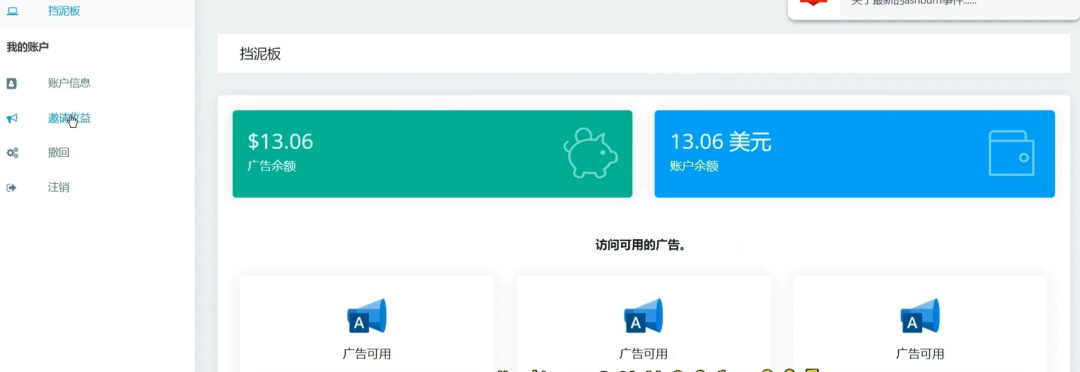Click the right card's 广告可用 label
This screenshot has width=1080, height=372.
[920, 354]
